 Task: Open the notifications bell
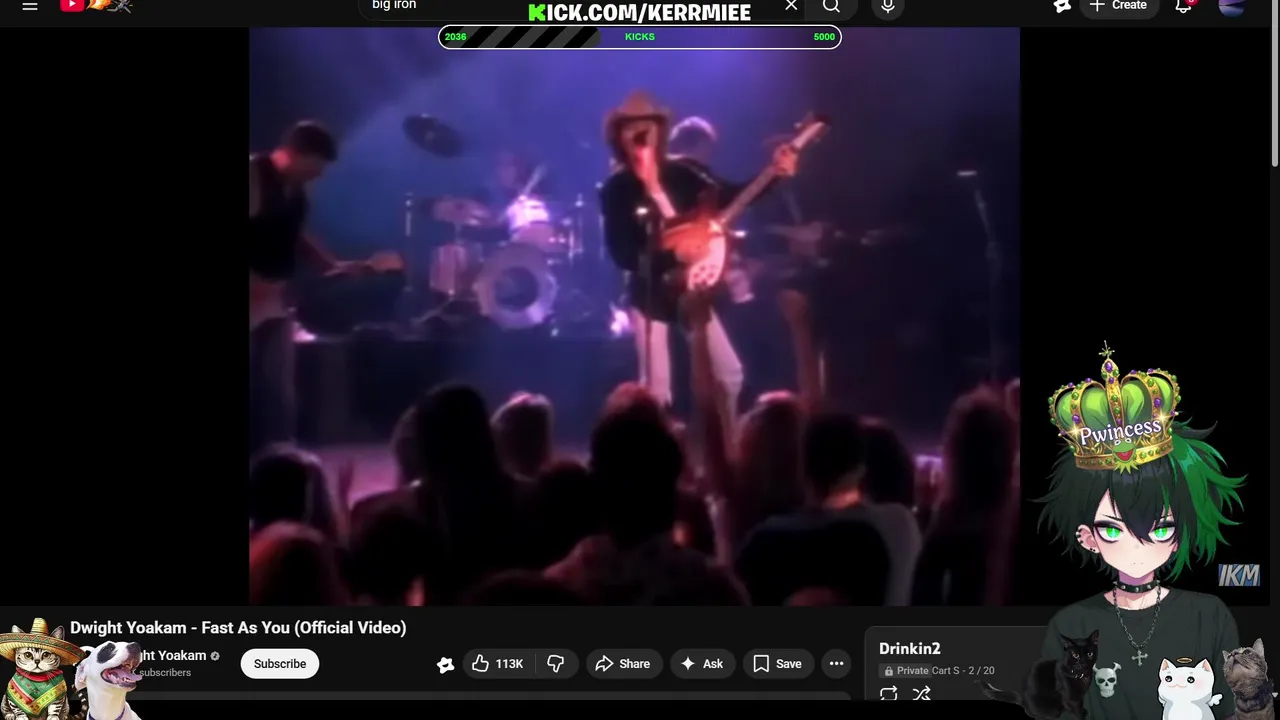[1183, 6]
